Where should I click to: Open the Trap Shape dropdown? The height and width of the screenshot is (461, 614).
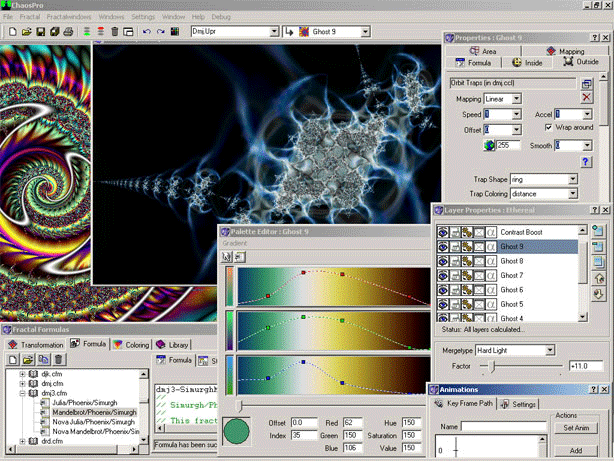click(x=572, y=178)
